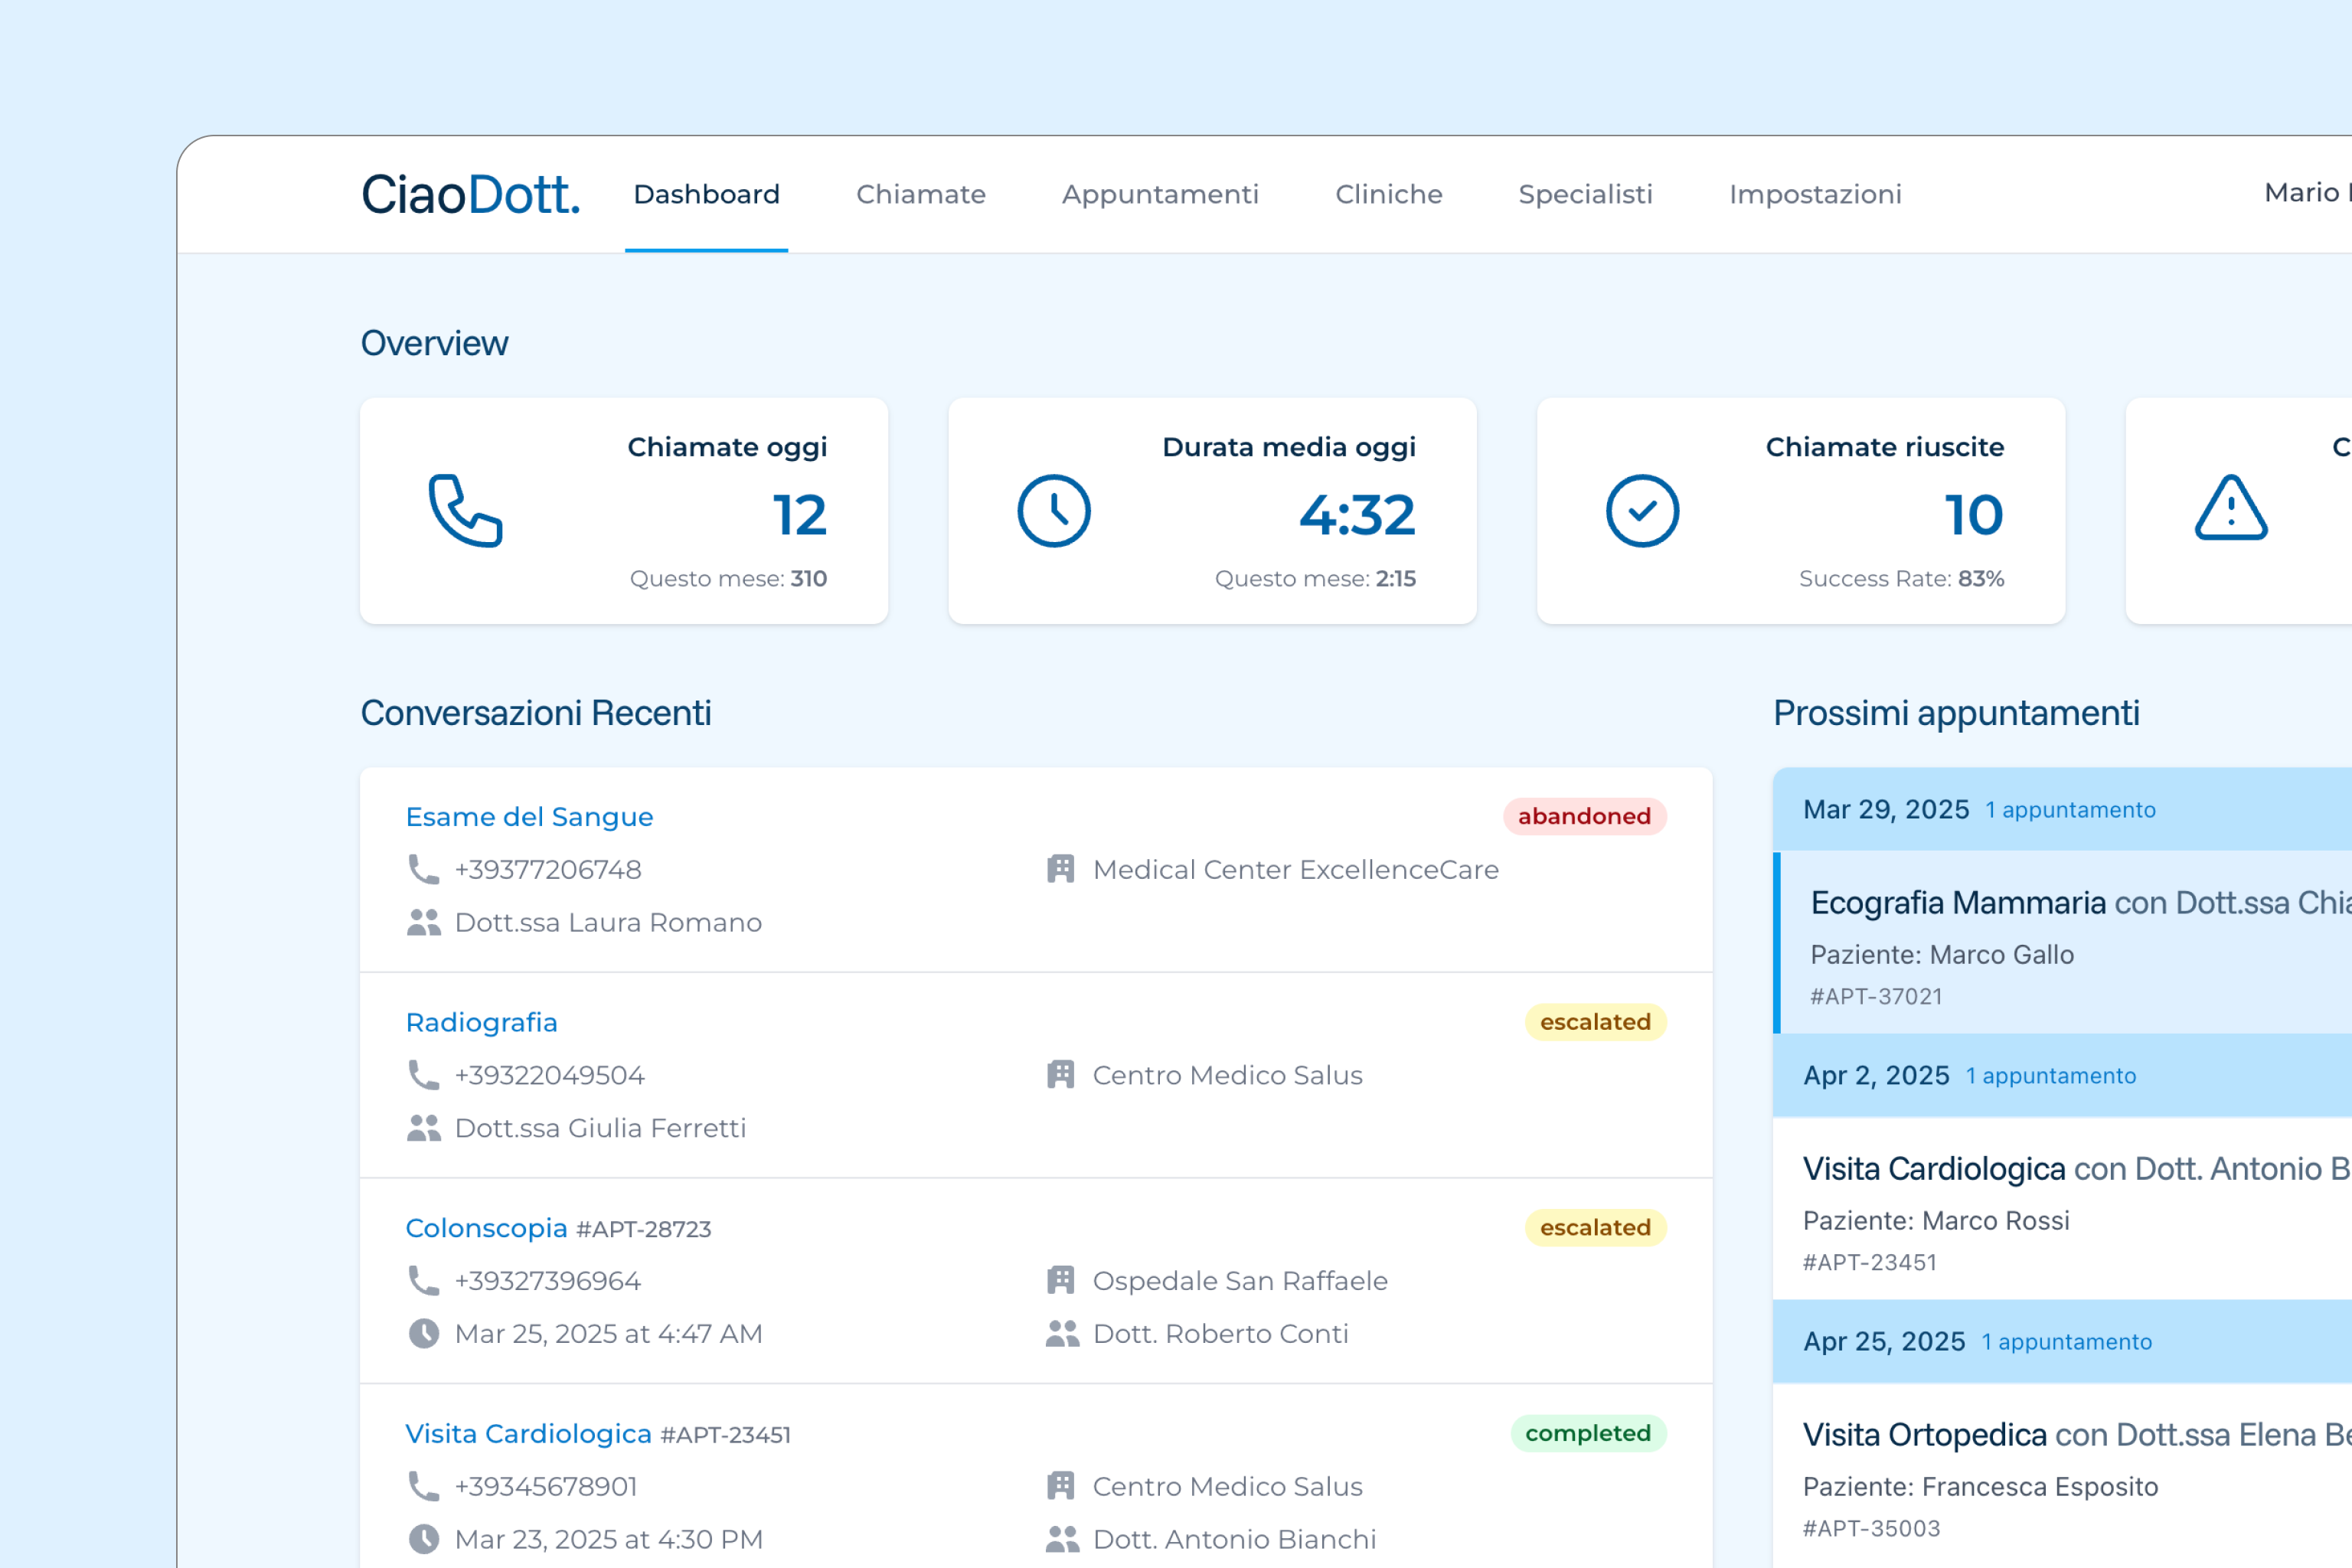Viewport: 2352px width, 1568px height.
Task: Click the #APT-23451 code in Visita Cardiologica conversation
Action: click(725, 1435)
